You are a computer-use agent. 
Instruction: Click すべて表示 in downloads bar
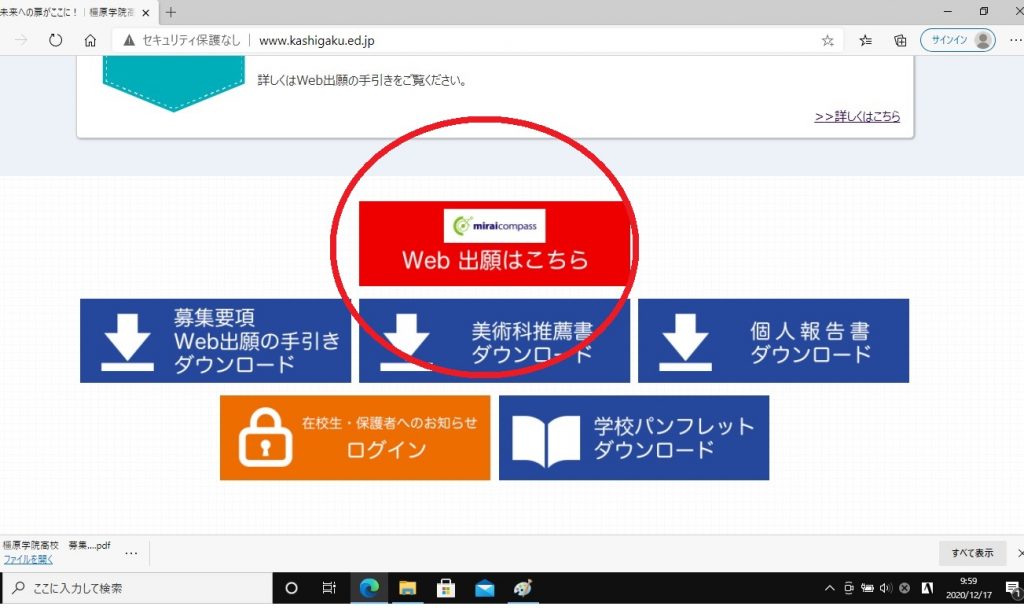[972, 553]
